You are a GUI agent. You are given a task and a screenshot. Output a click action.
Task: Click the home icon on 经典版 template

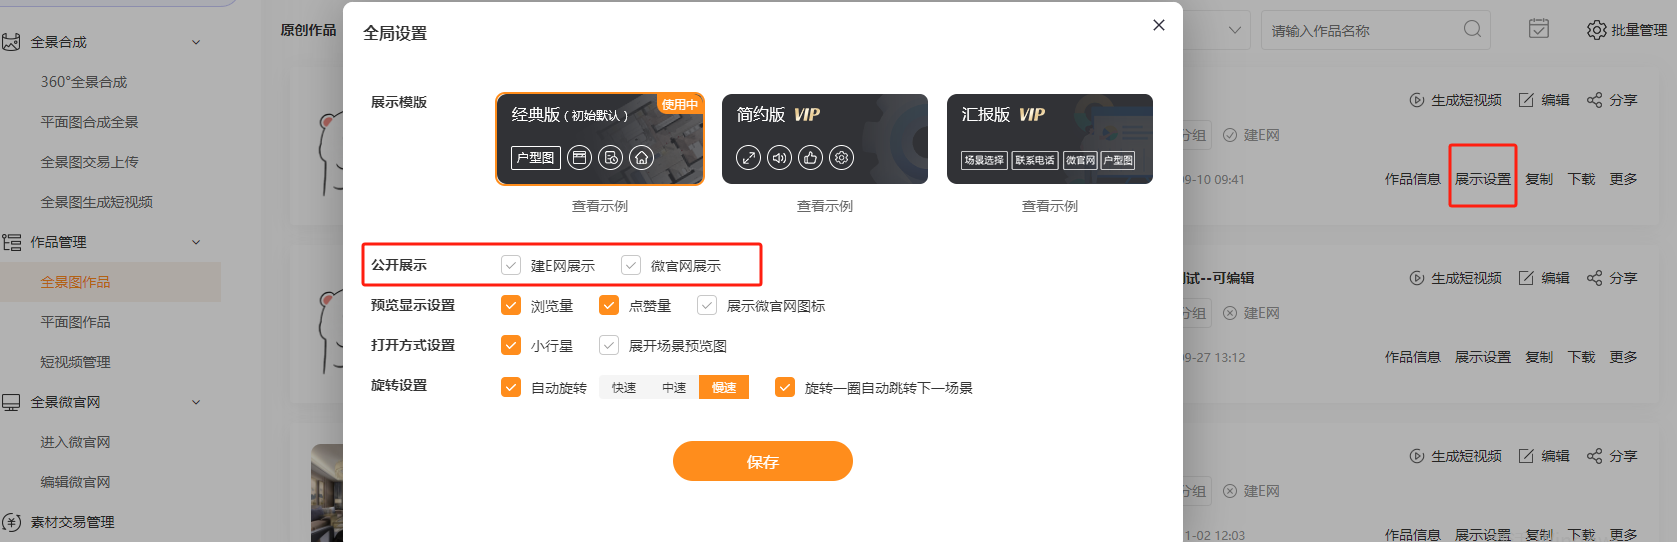(642, 158)
